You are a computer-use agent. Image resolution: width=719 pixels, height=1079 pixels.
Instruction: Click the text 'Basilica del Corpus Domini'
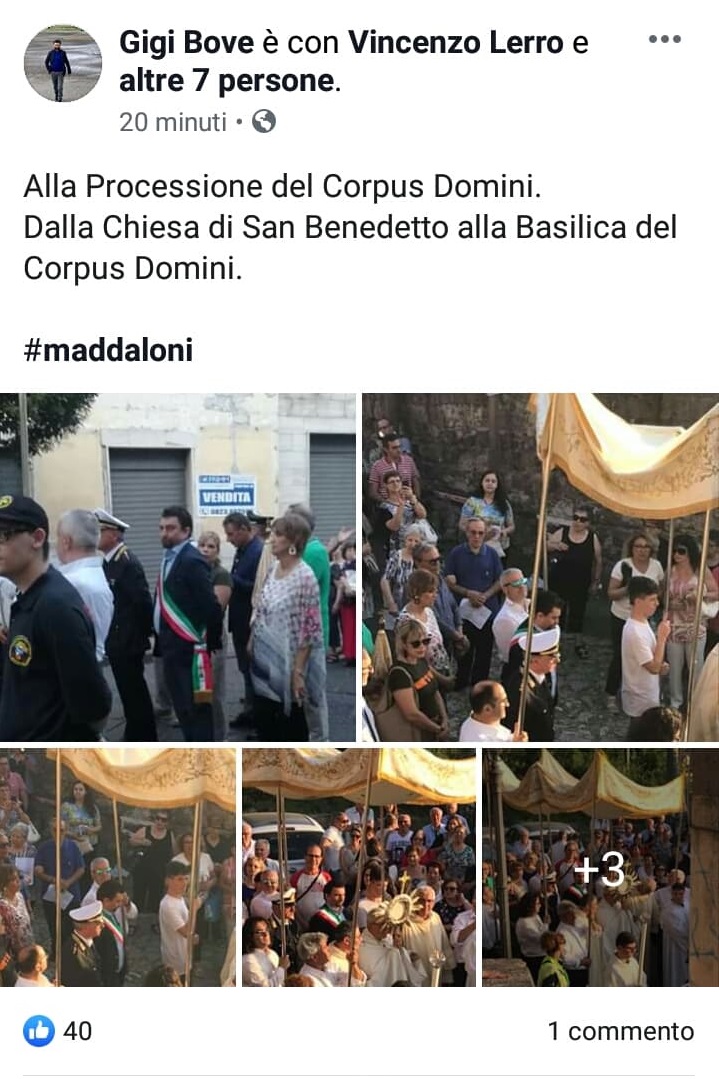click(x=351, y=248)
